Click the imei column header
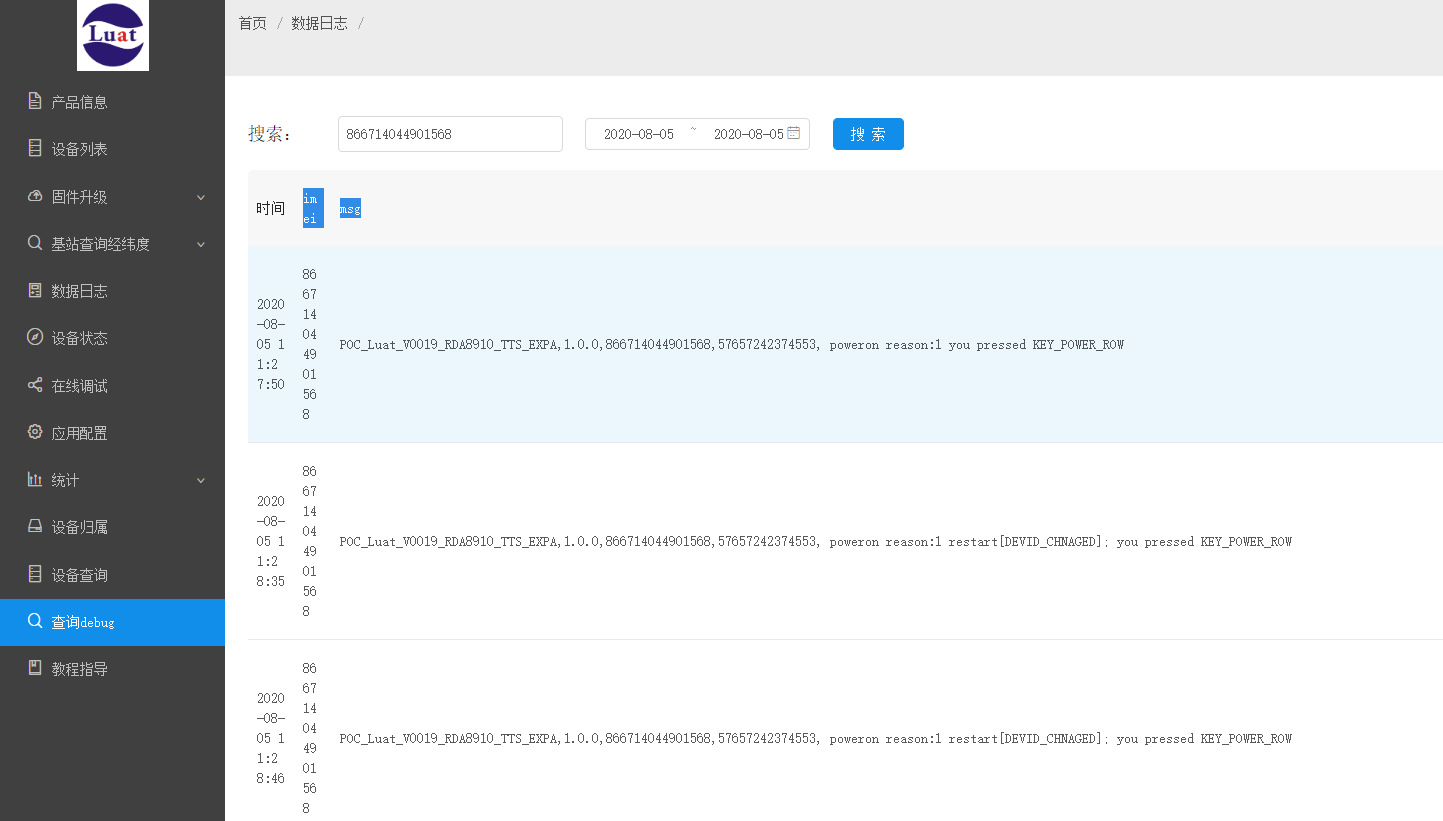Viewport: 1443px width, 821px height. click(x=313, y=208)
